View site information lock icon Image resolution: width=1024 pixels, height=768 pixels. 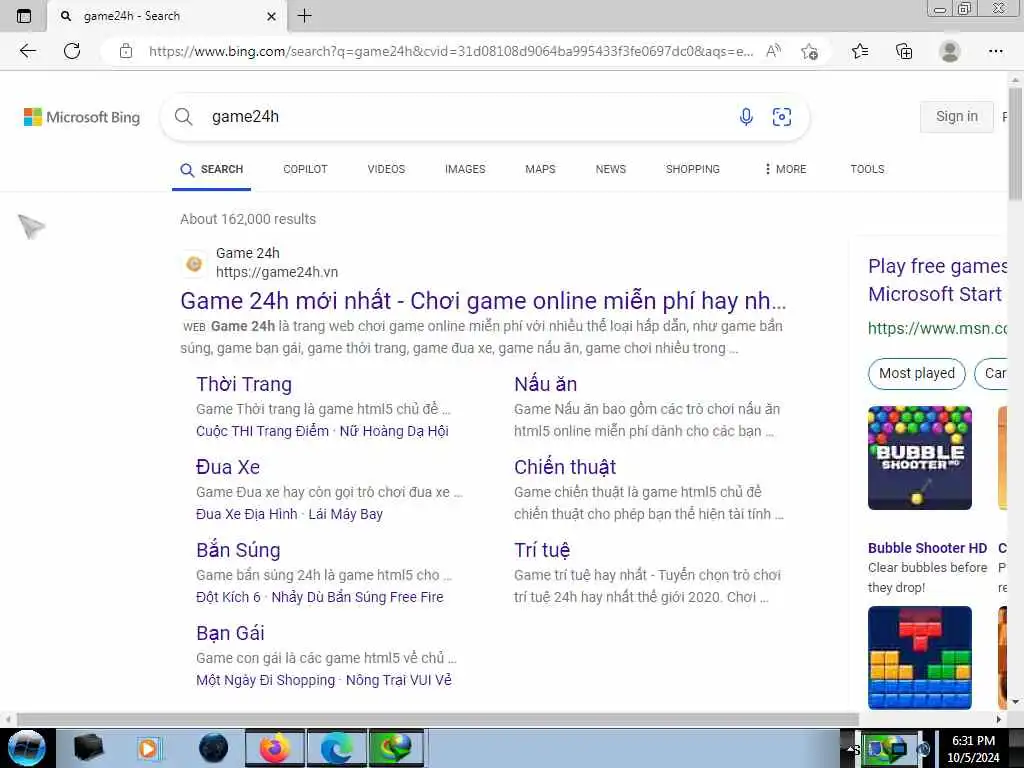pyautogui.click(x=126, y=51)
